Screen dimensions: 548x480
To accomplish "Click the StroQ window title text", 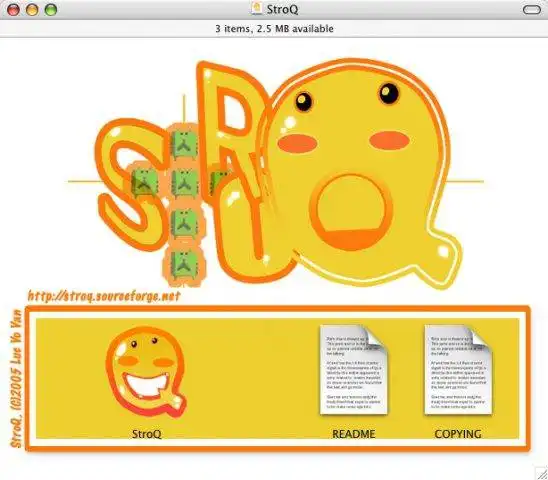I will pos(282,9).
